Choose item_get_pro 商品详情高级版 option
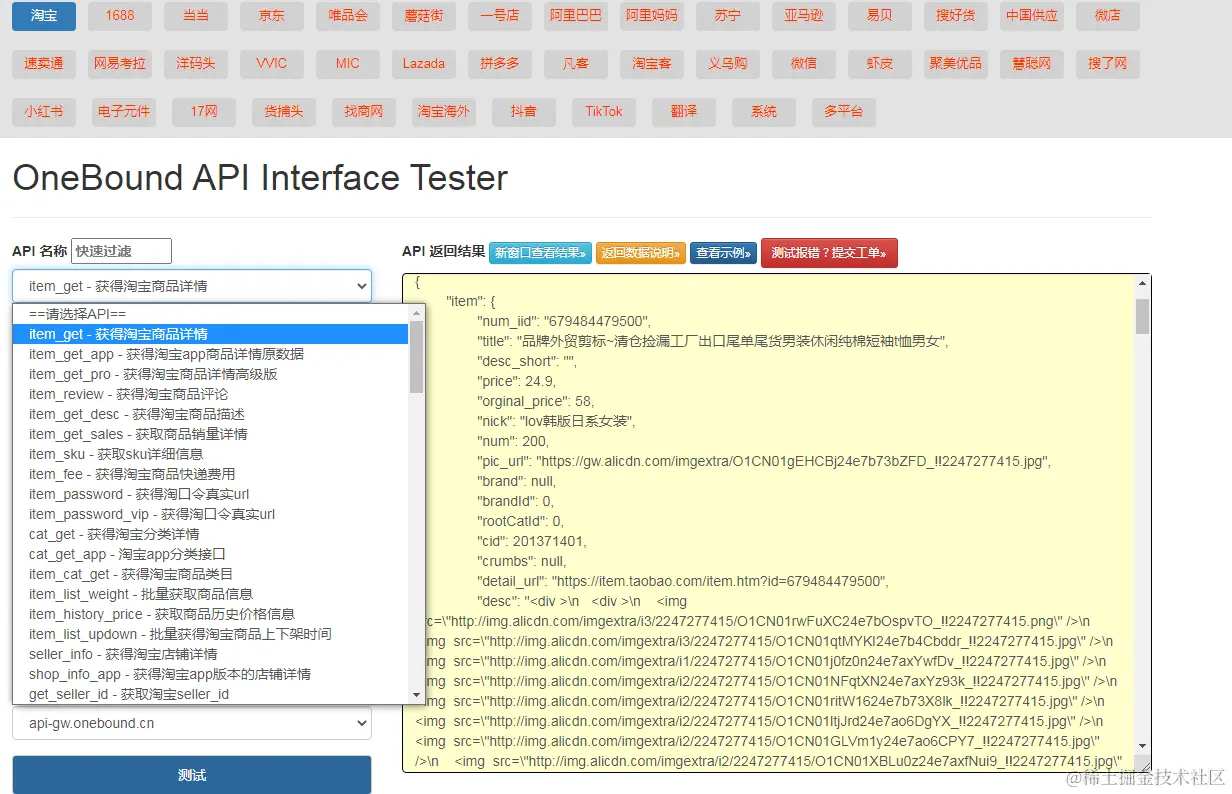Viewport: 1232px width, 794px height. coord(211,374)
